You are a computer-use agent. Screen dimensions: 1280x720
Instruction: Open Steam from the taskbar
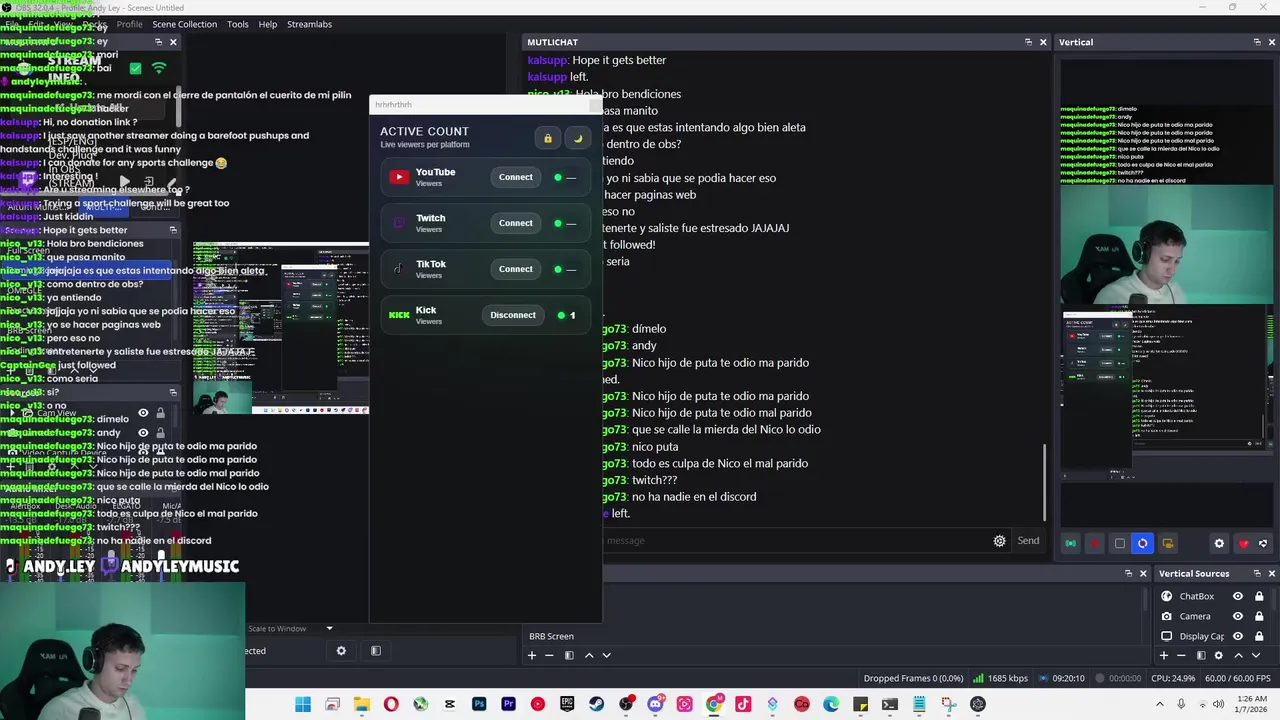click(597, 705)
